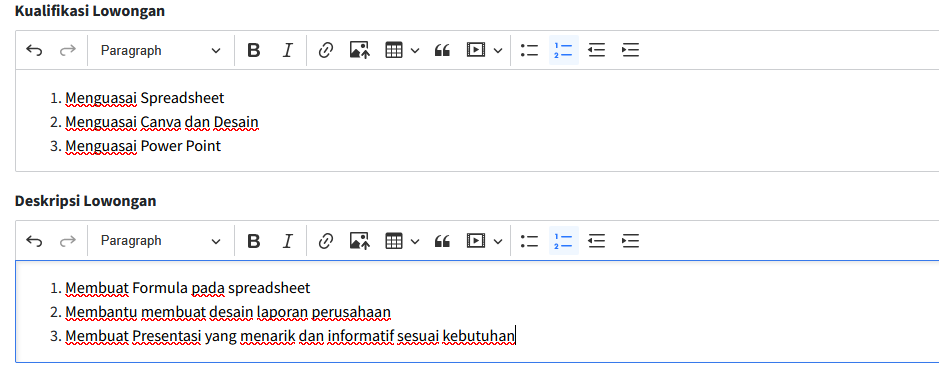Open Paragraph heading dropdown in Kualifikasi editor

(x=160, y=50)
